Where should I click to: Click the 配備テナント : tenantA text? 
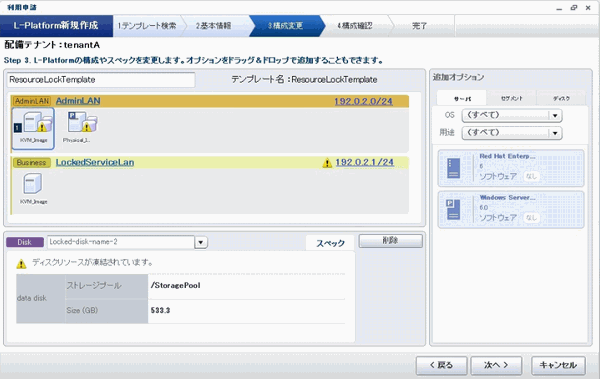click(52, 45)
